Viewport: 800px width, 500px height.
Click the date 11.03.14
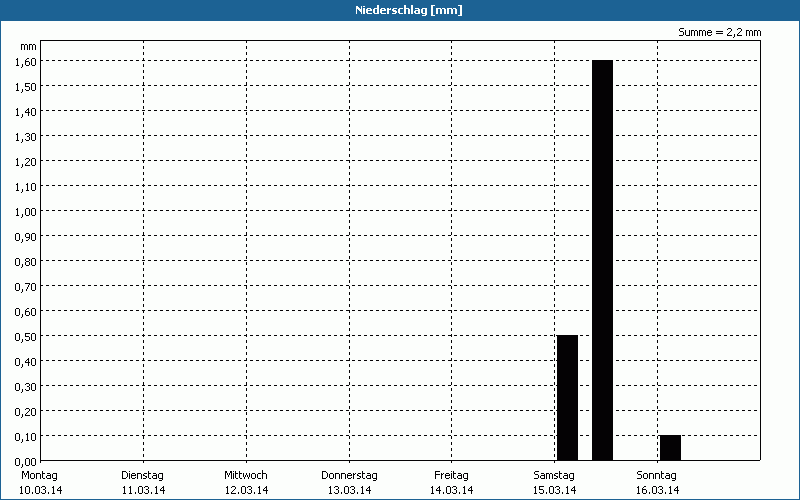pyautogui.click(x=143, y=491)
